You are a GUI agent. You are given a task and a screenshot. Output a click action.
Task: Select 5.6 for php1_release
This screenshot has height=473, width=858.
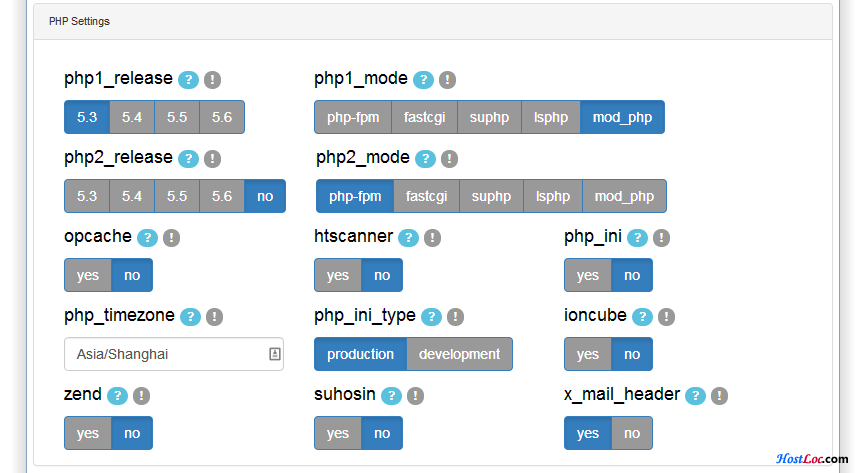(x=222, y=117)
